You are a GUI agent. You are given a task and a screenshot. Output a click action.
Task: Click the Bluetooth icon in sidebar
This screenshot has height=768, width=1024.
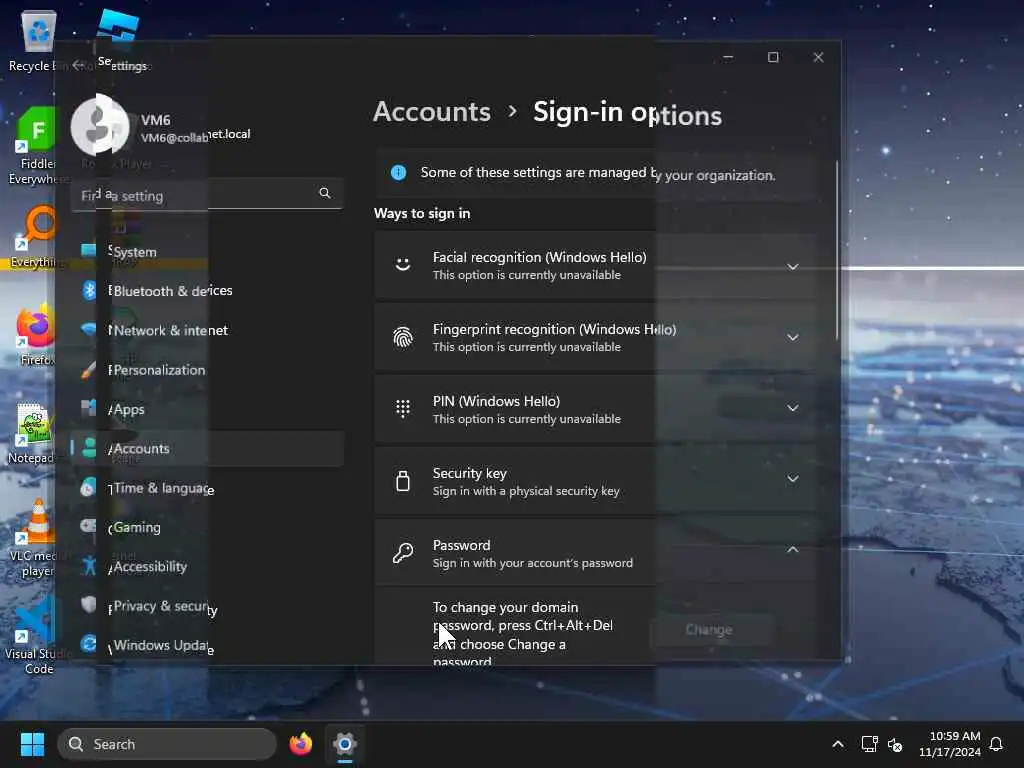[89, 290]
